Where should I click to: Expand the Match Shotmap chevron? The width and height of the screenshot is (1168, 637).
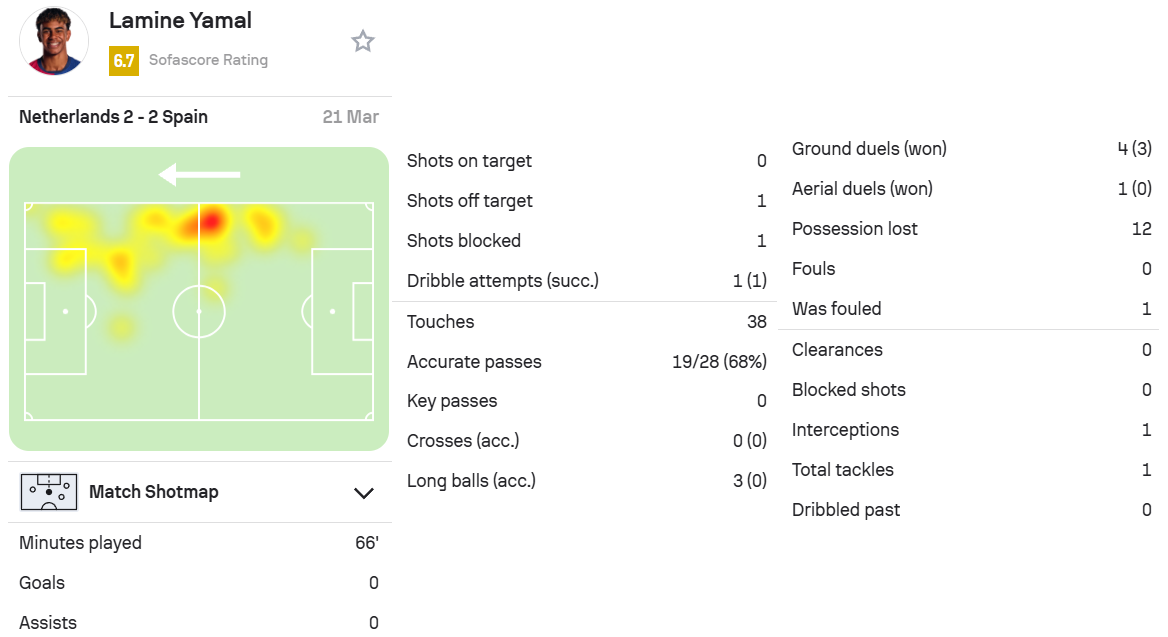coord(364,493)
